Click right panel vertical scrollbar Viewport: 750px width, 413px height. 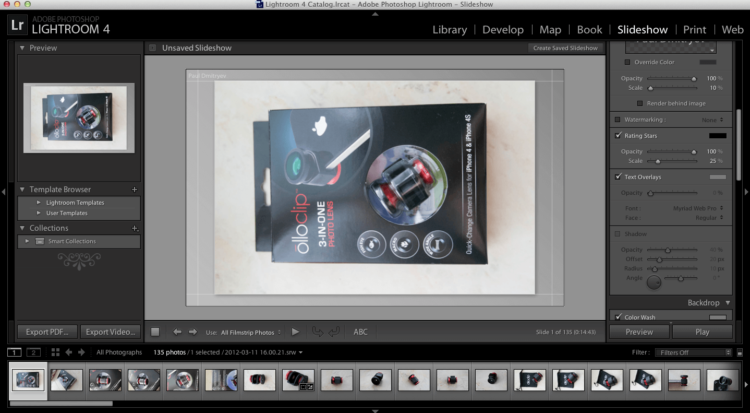[x=739, y=144]
